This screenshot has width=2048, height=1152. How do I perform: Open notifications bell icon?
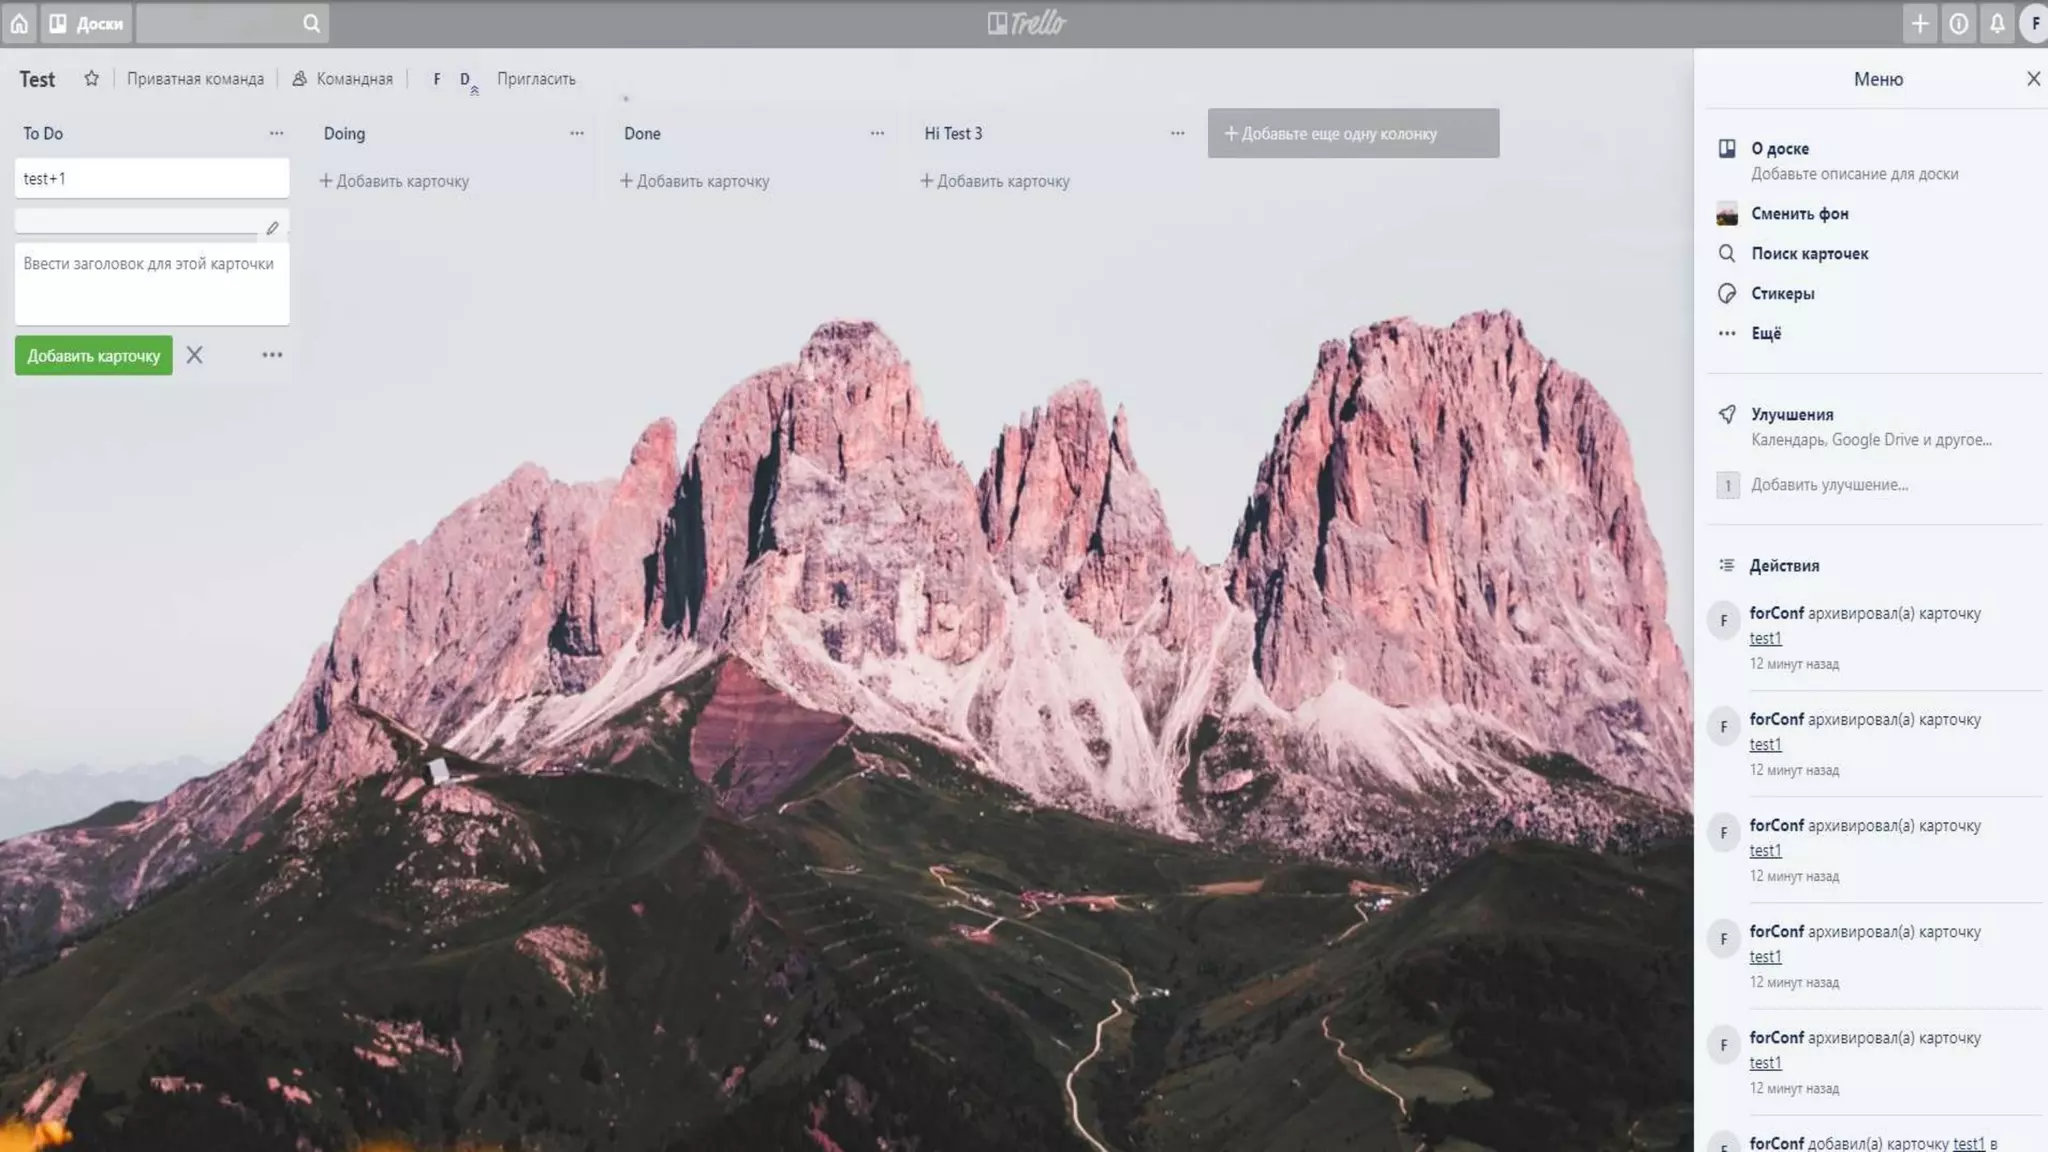coord(1997,23)
